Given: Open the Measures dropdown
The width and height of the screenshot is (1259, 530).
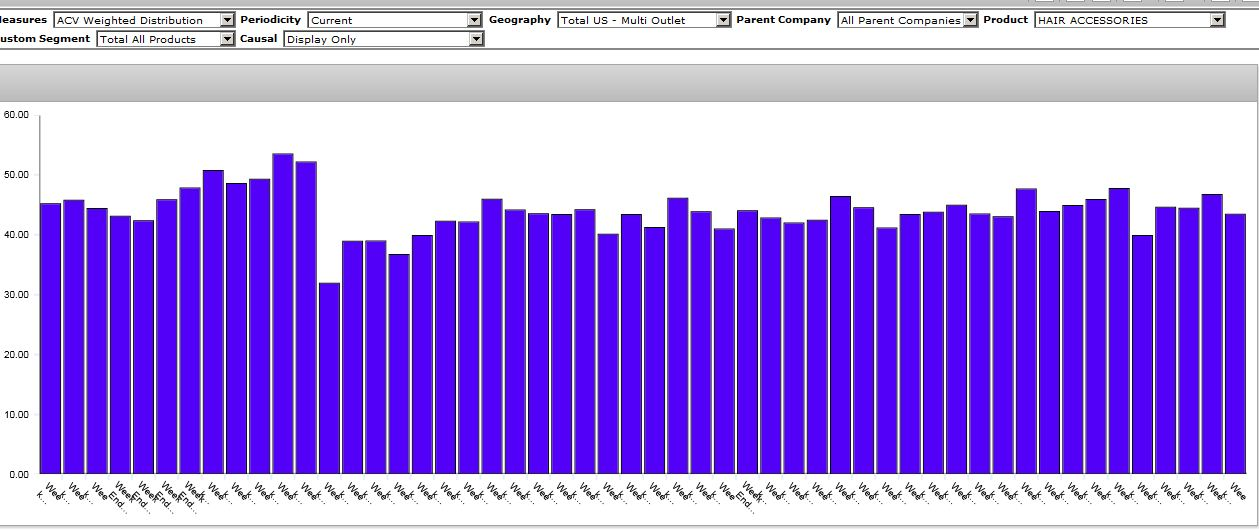Looking at the screenshot, I should 227,20.
